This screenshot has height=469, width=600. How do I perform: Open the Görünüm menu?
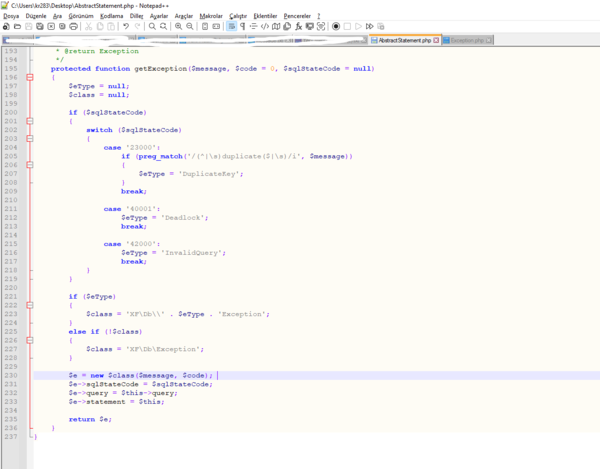coord(81,16)
